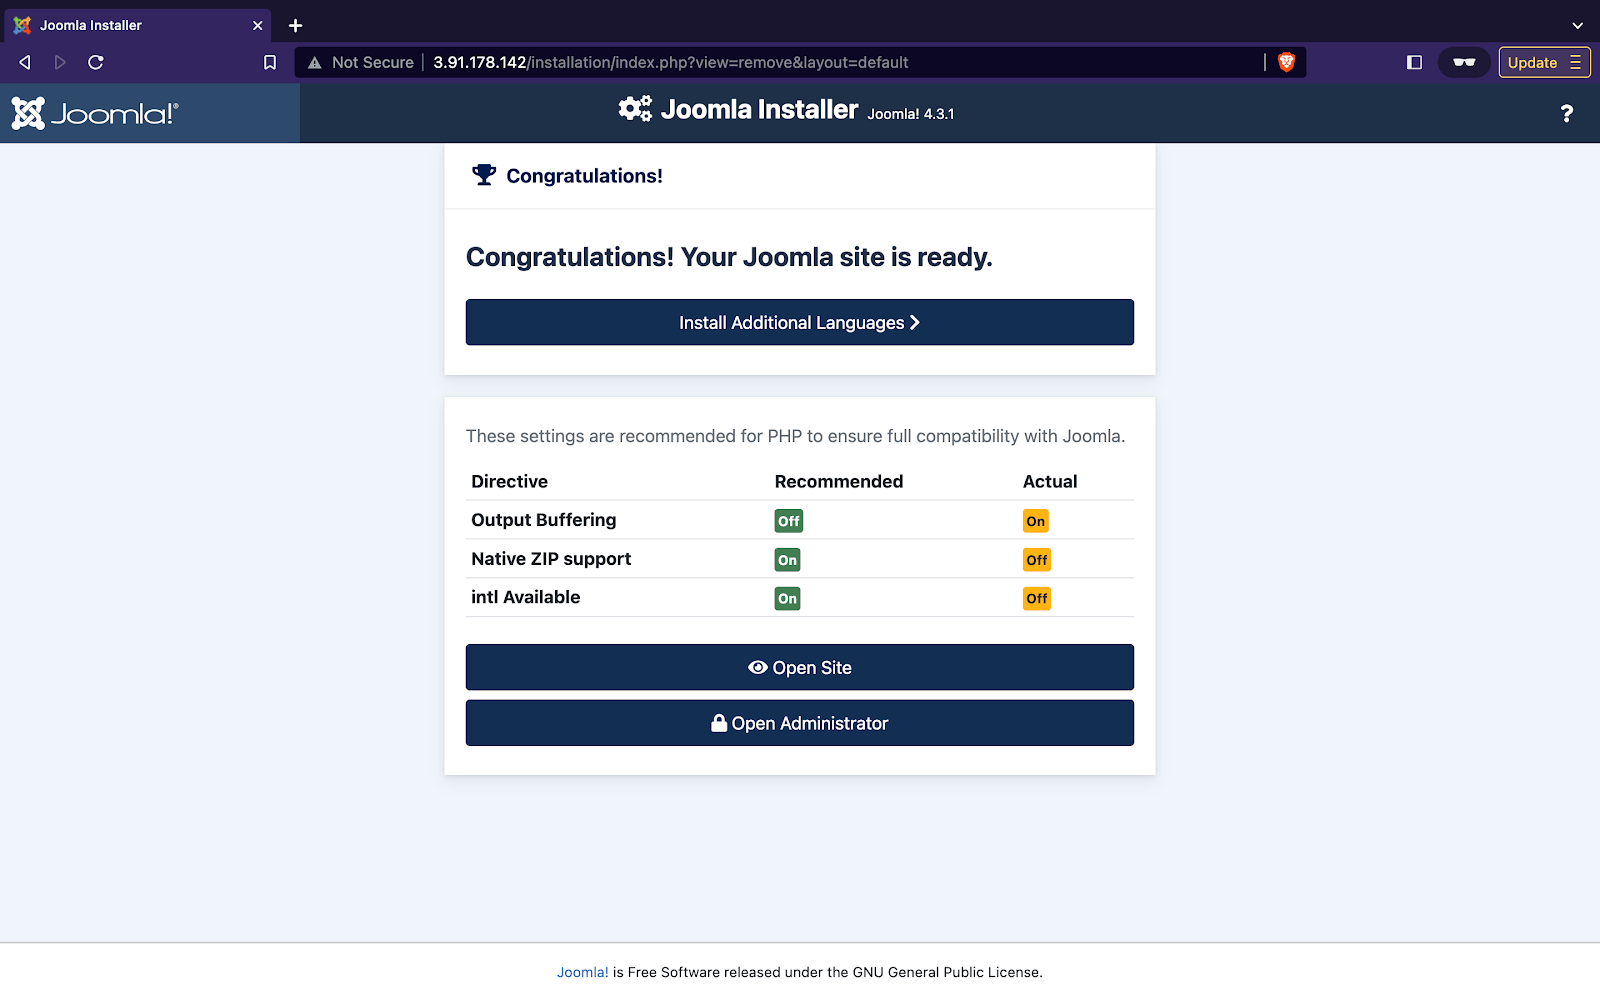Click the gears icon in the installer title
This screenshot has width=1600, height=1000.
[x=634, y=108]
